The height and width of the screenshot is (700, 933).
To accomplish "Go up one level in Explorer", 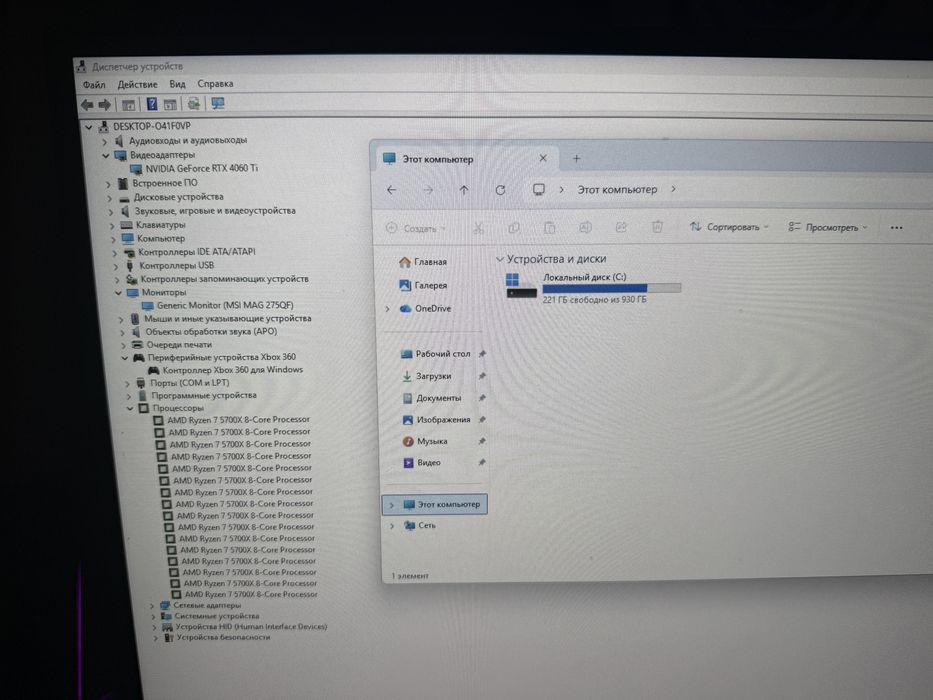I will pyautogui.click(x=464, y=190).
